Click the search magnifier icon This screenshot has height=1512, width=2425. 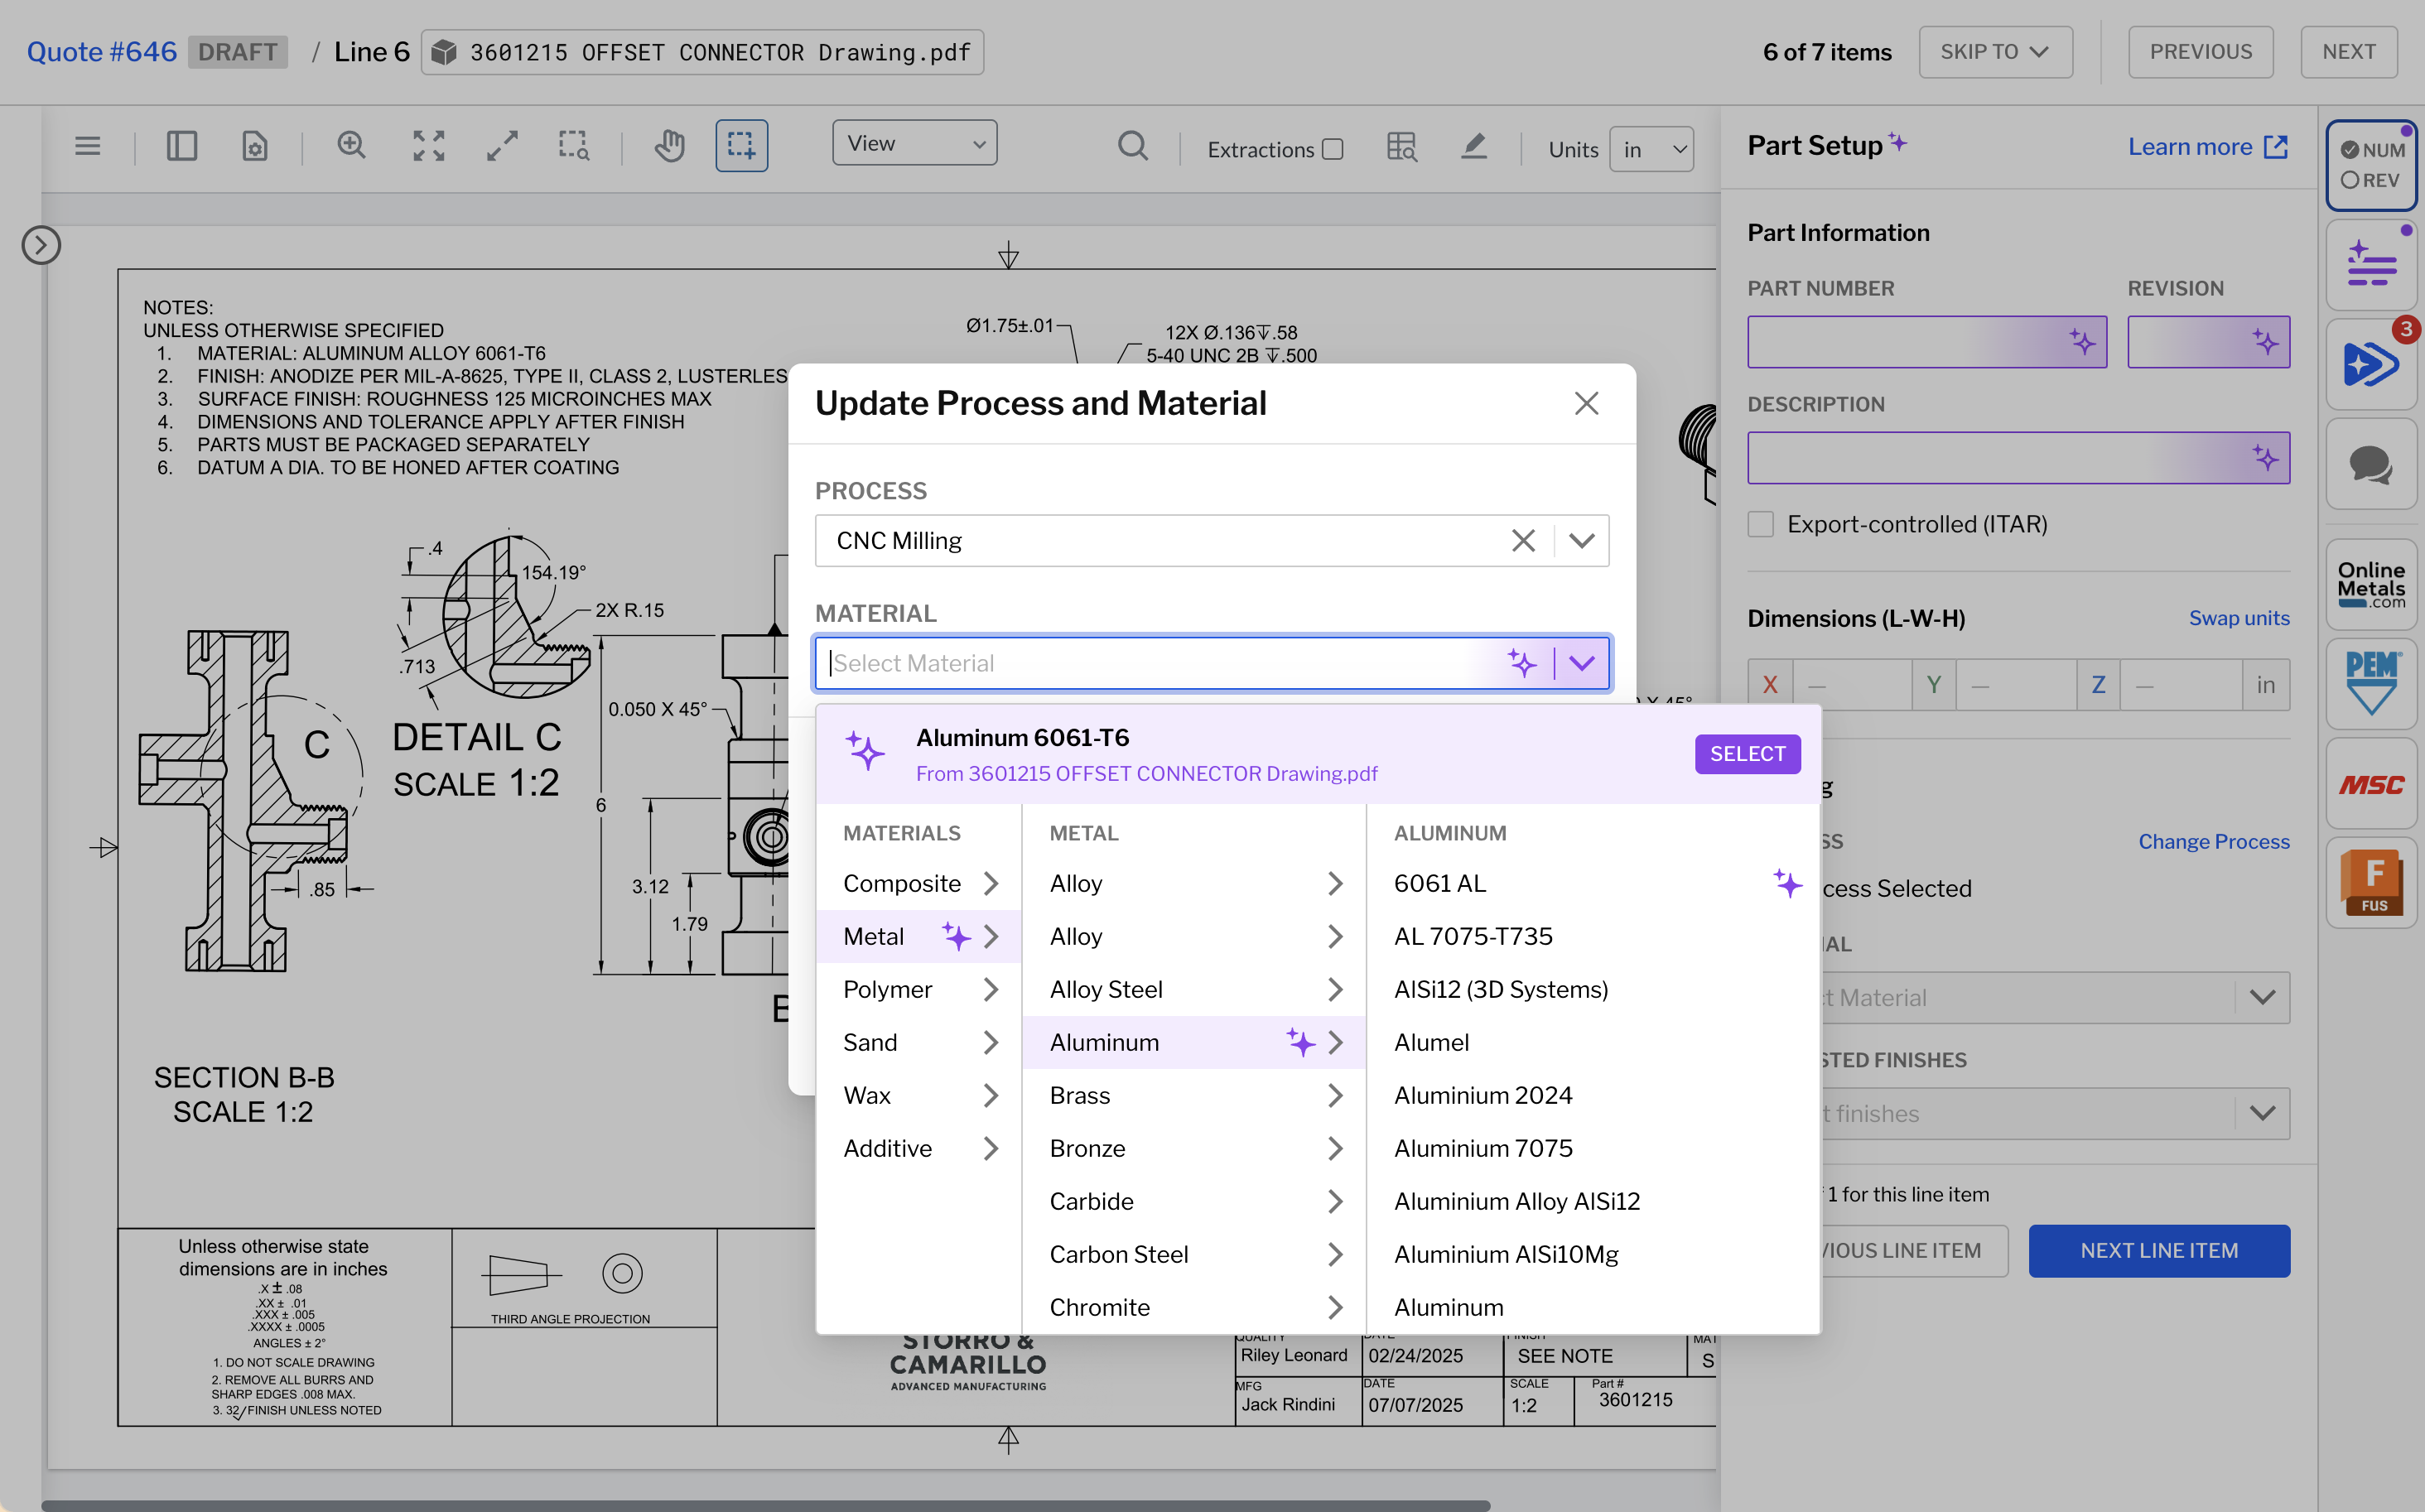(x=1132, y=146)
